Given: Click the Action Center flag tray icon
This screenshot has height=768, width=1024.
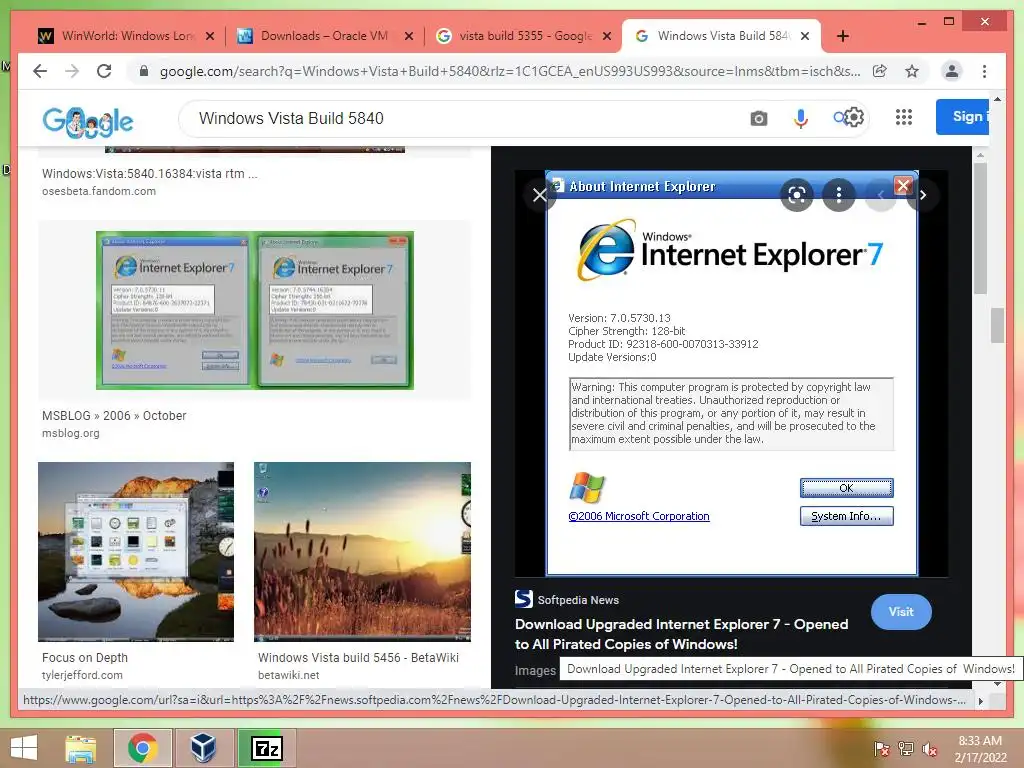Looking at the screenshot, I should 882,748.
